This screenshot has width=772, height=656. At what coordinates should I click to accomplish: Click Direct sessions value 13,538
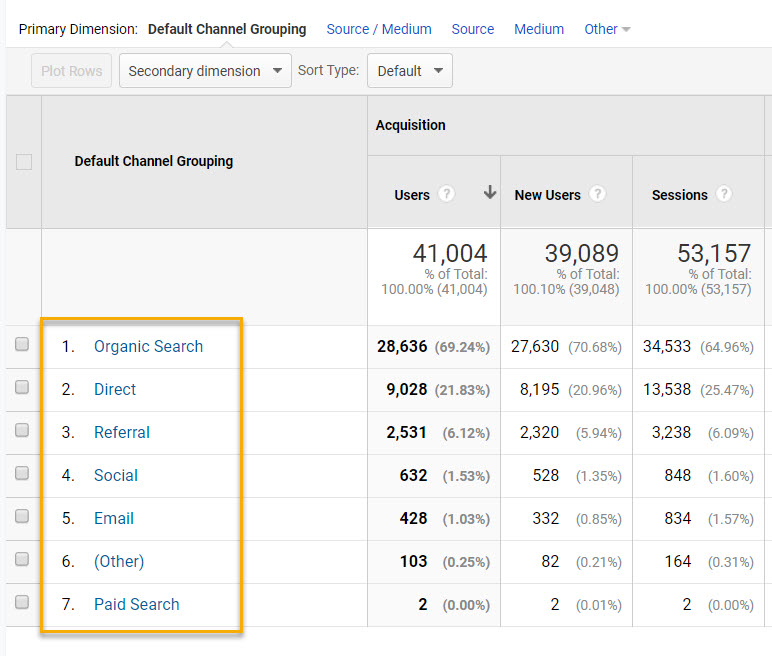pos(667,389)
